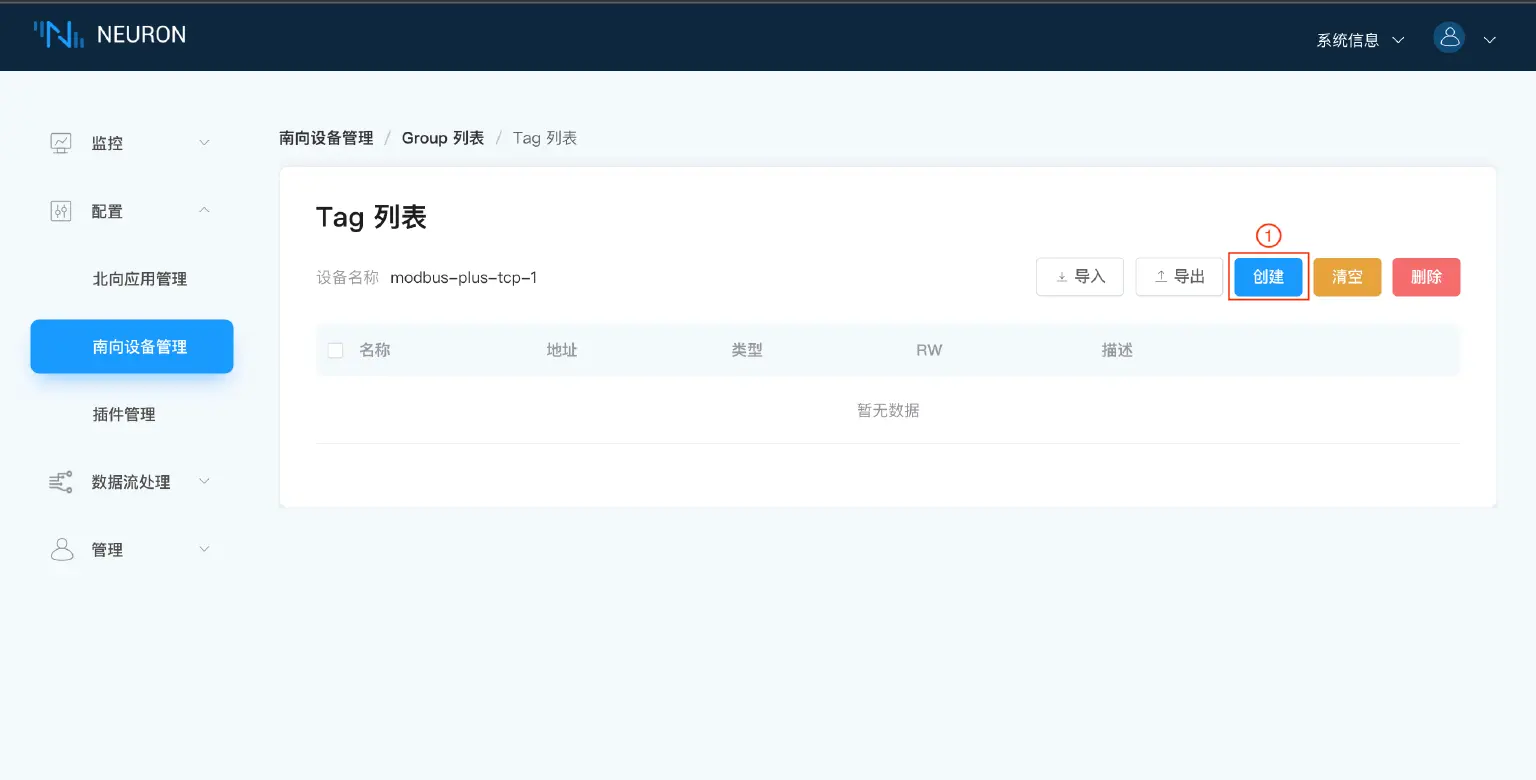Viewport: 1536px width, 780px height.
Task: Toggle the select-all checkbox in table header
Action: (x=336, y=350)
